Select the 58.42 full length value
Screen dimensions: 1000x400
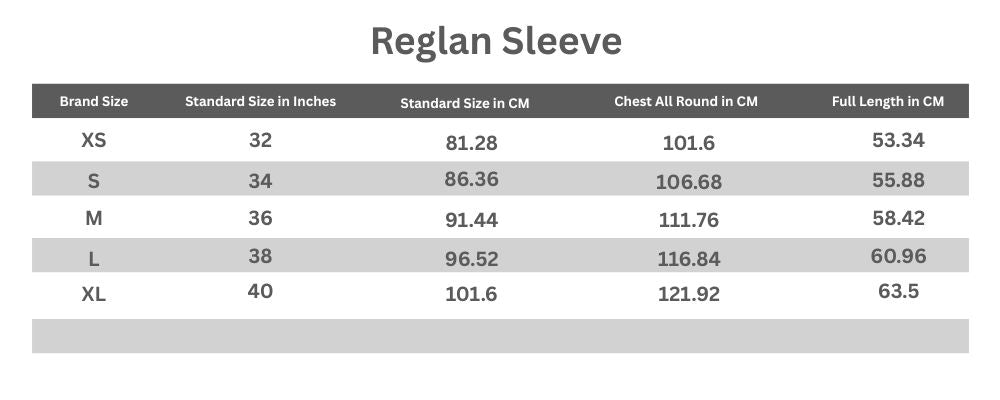pyautogui.click(x=898, y=218)
